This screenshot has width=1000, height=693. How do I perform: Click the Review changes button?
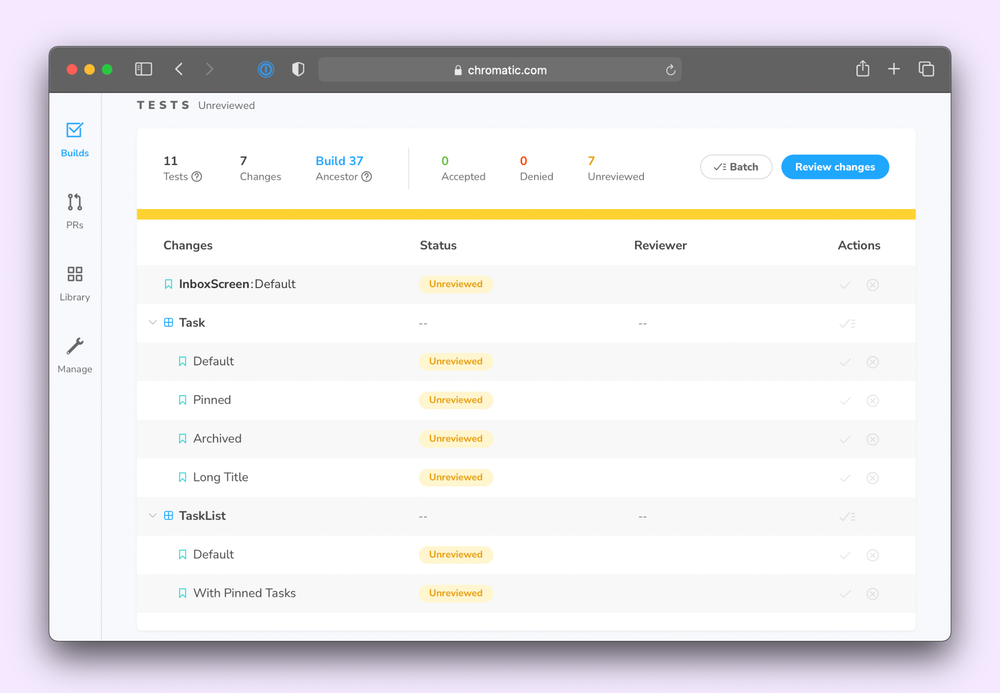835,167
